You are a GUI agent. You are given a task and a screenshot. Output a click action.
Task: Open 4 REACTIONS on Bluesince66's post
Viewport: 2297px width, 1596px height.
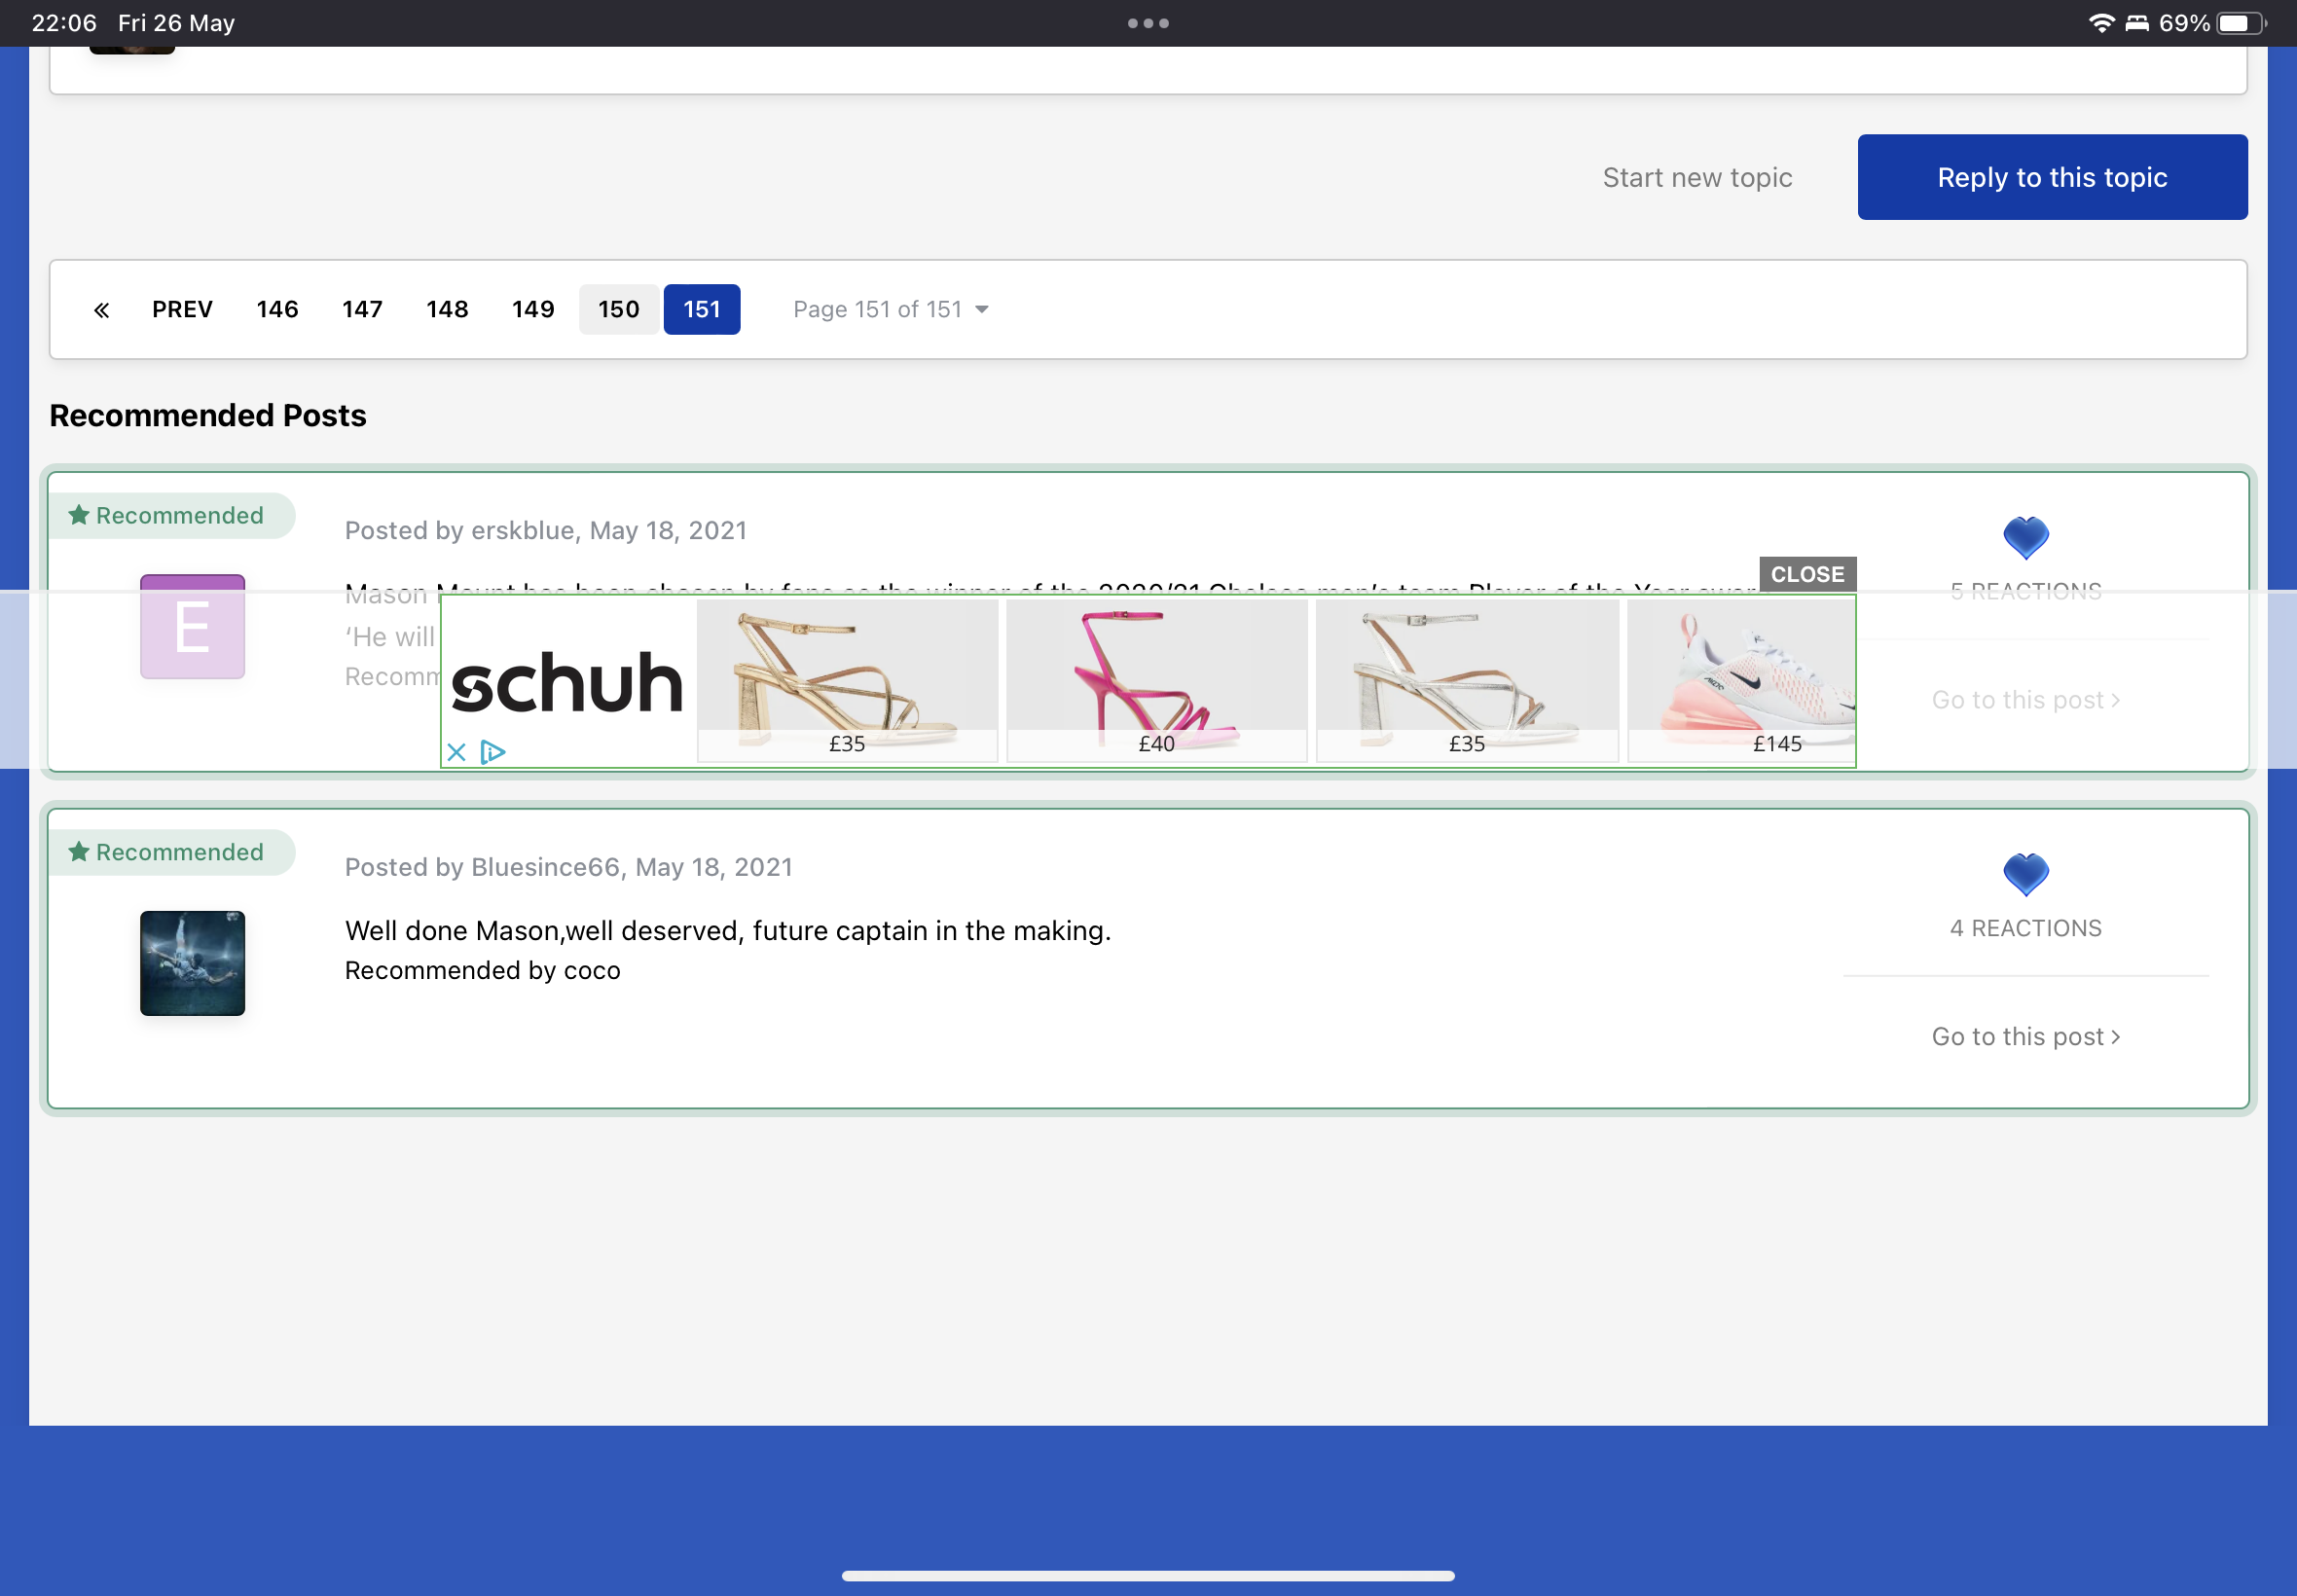pyautogui.click(x=2025, y=929)
